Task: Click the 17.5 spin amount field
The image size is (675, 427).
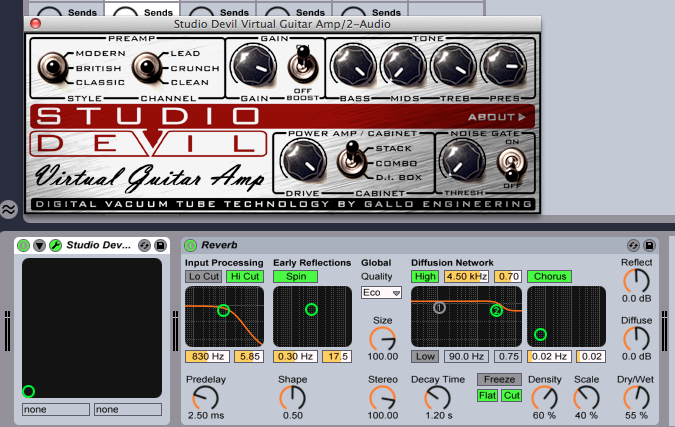Action: (x=337, y=356)
